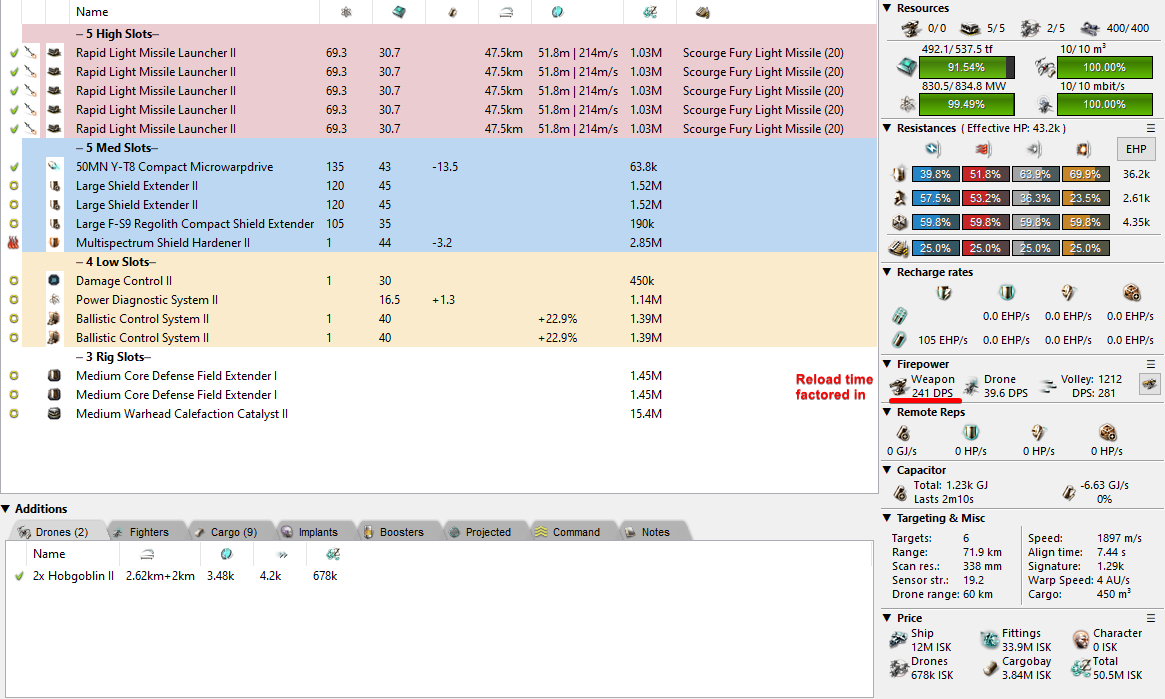Select the Medium Warhead Calefaction Catalyst II row
This screenshot has height=699, width=1165.
(182, 414)
